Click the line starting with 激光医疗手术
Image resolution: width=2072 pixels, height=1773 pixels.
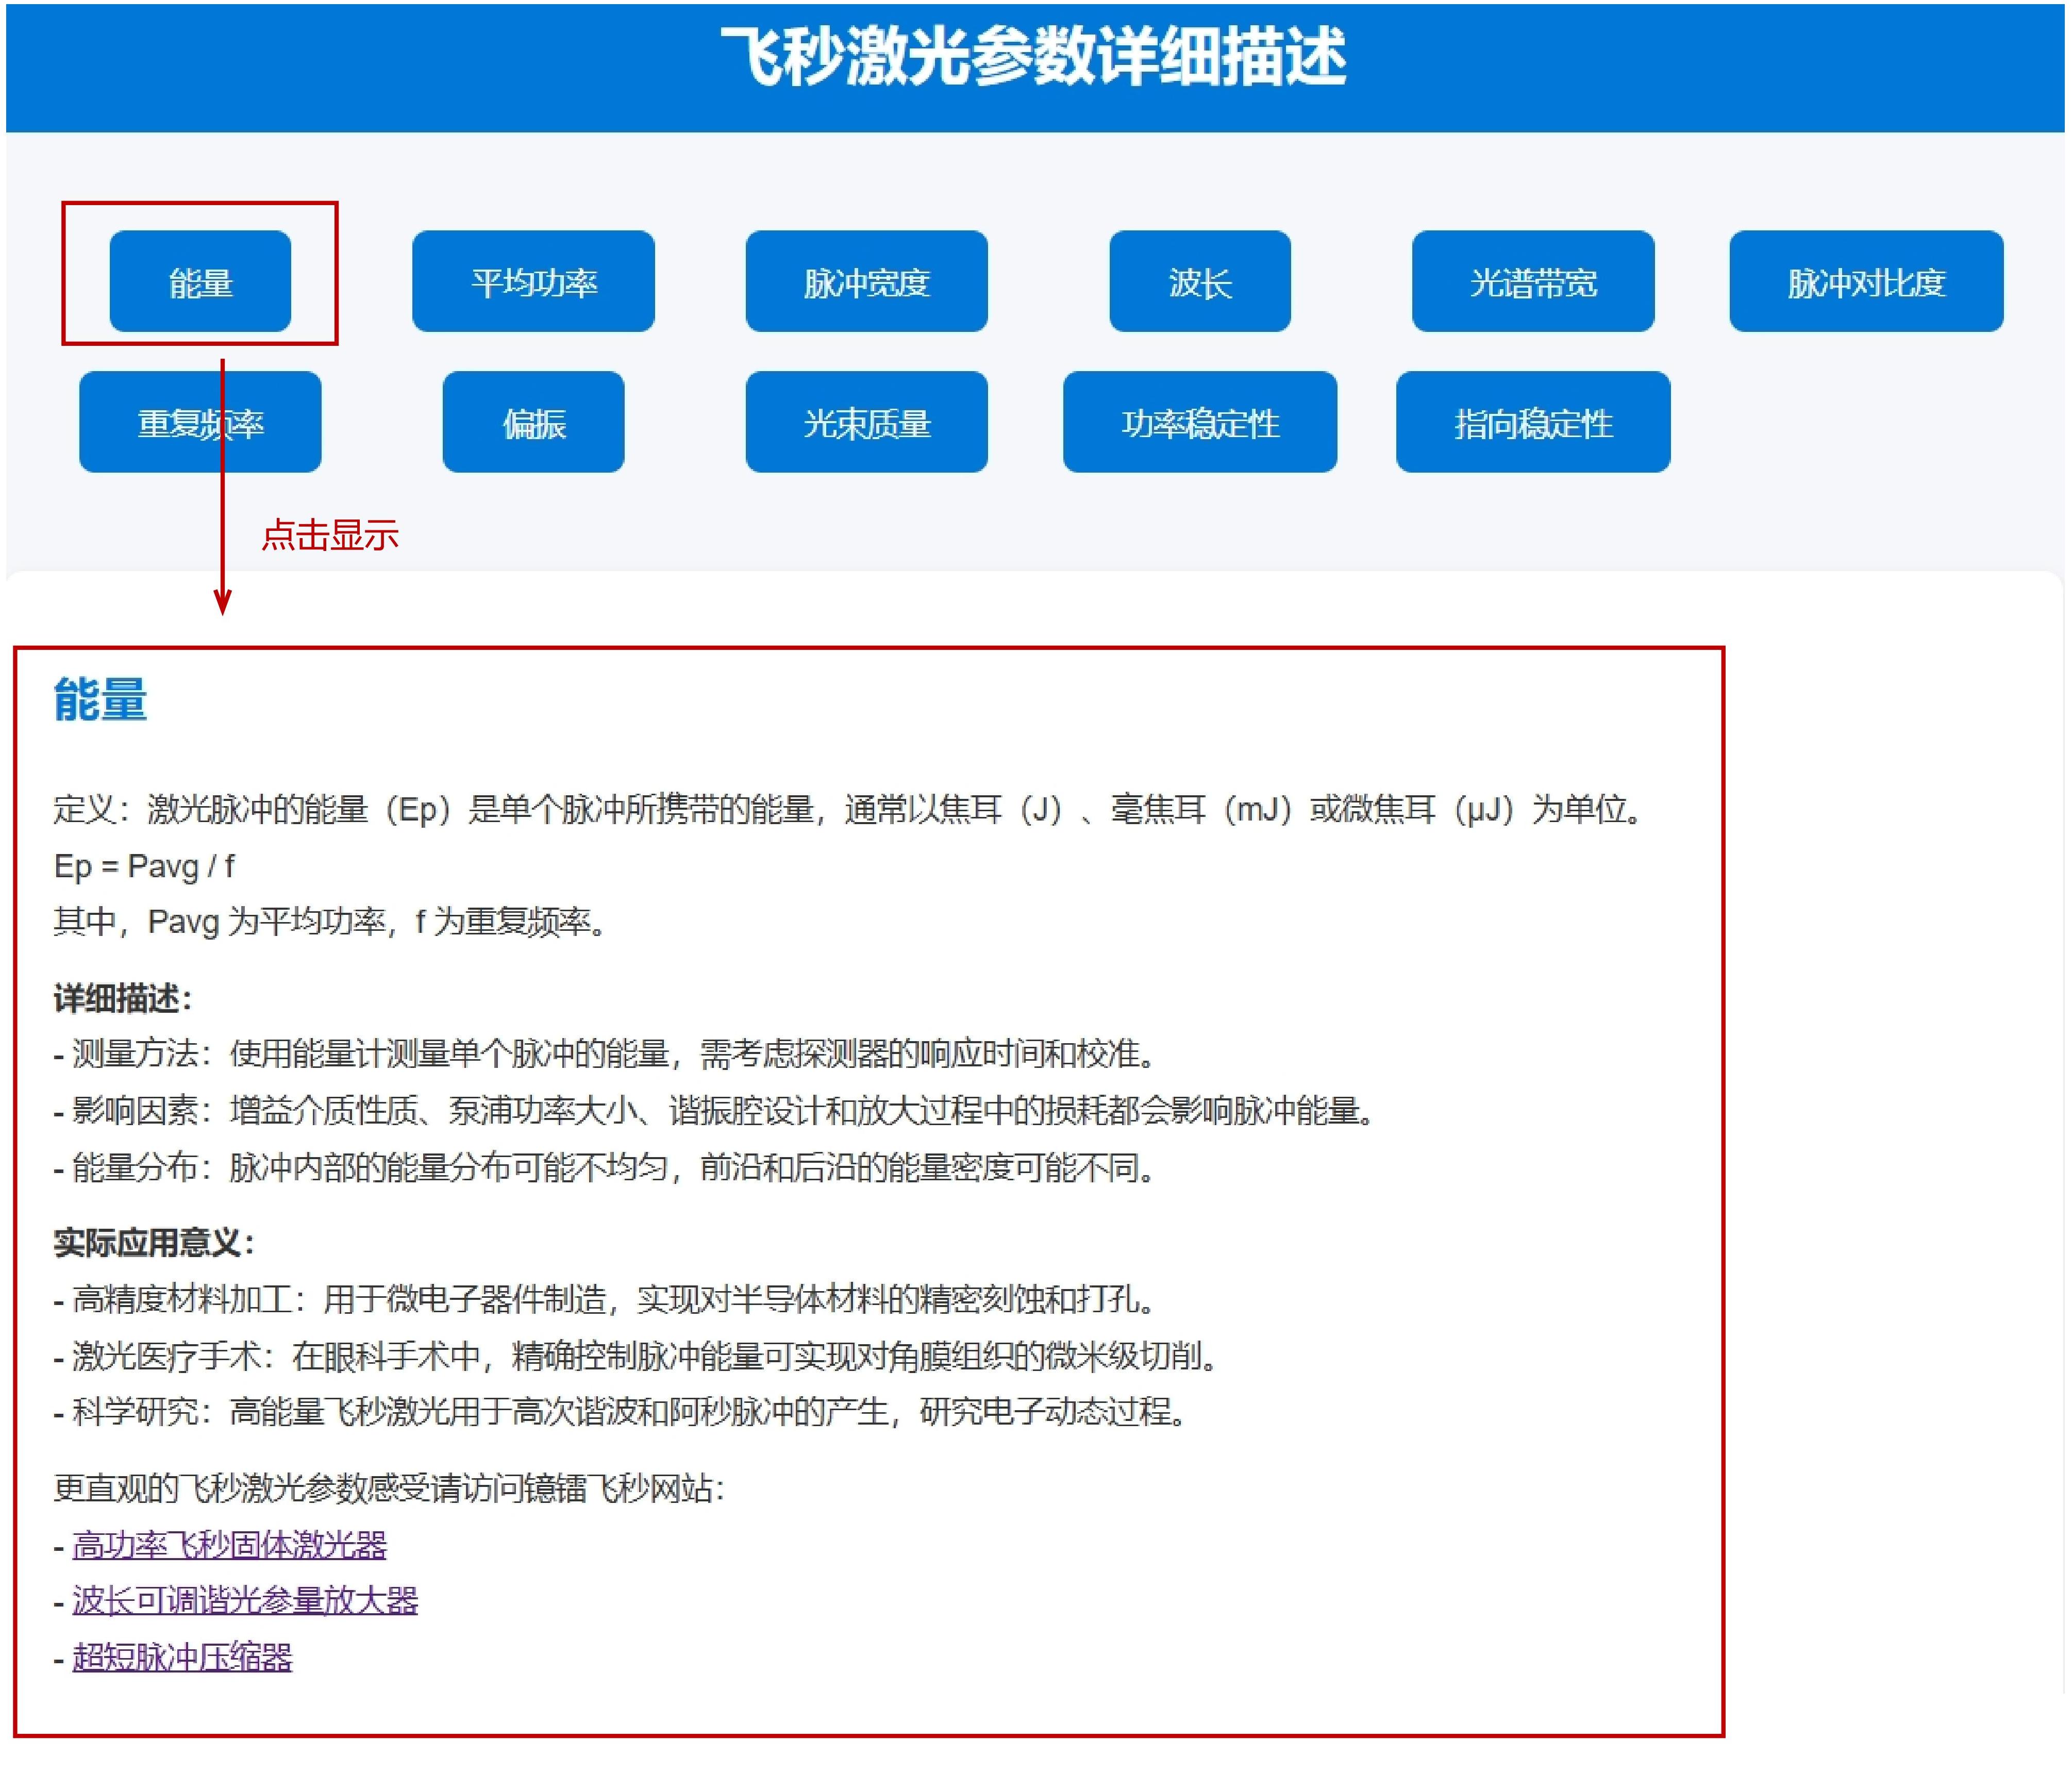pos(637,1356)
